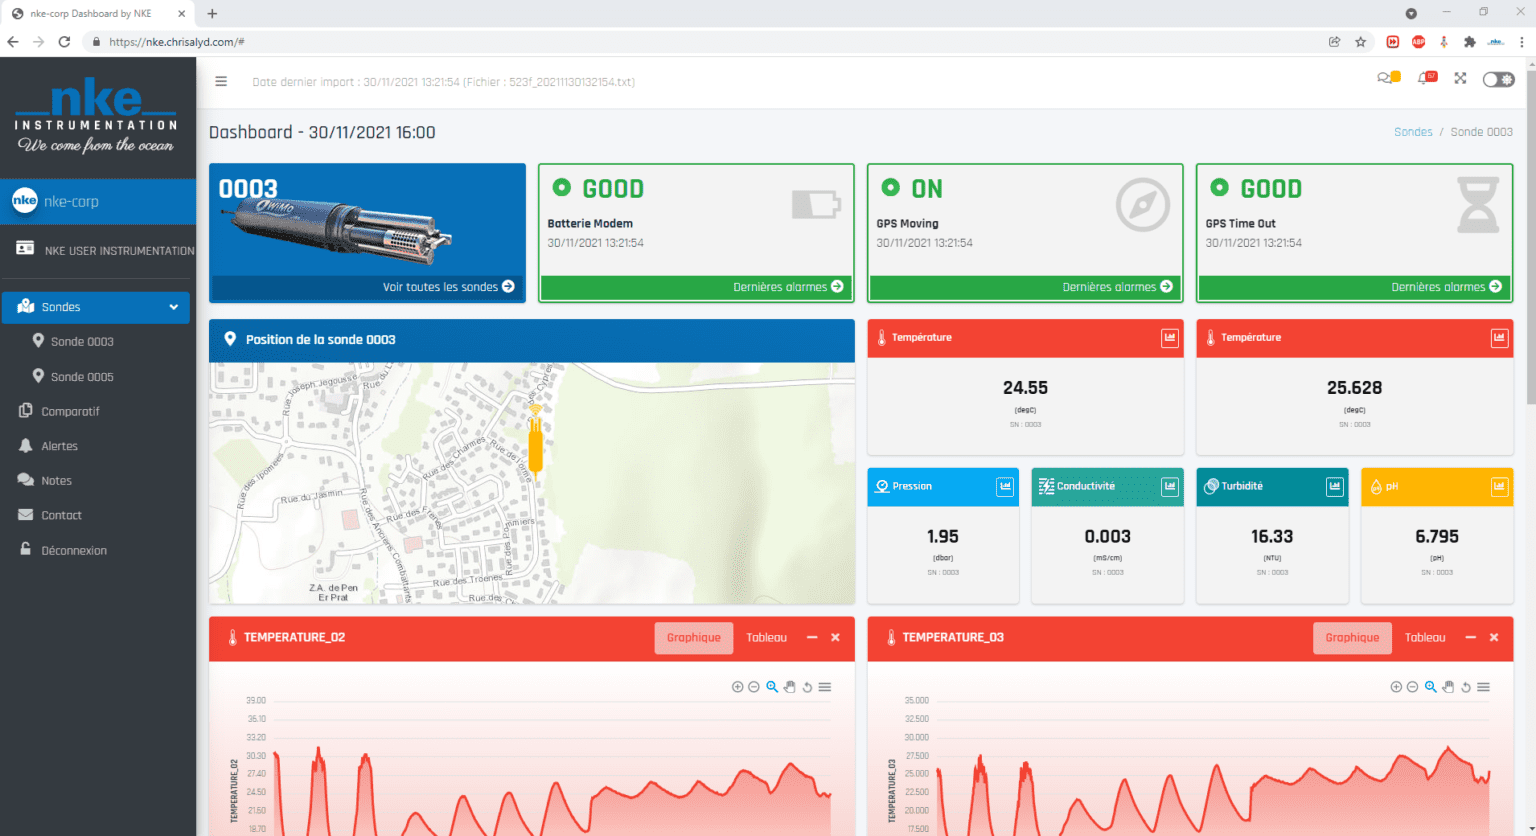Select panning hand tool on TEMPERATURE_02 chart
Screen dimensions: 1536x836
[789, 687]
